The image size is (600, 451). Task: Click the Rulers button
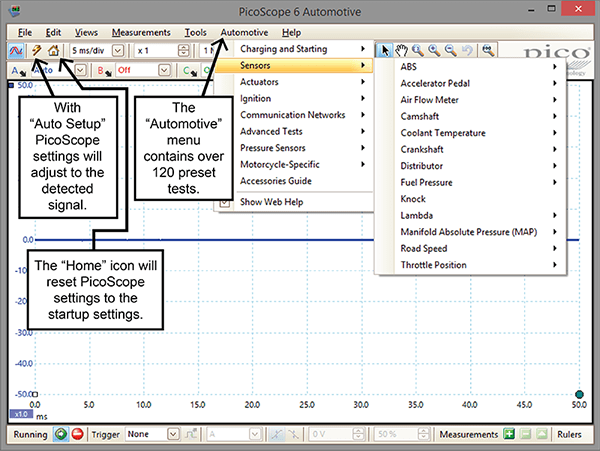coord(569,434)
